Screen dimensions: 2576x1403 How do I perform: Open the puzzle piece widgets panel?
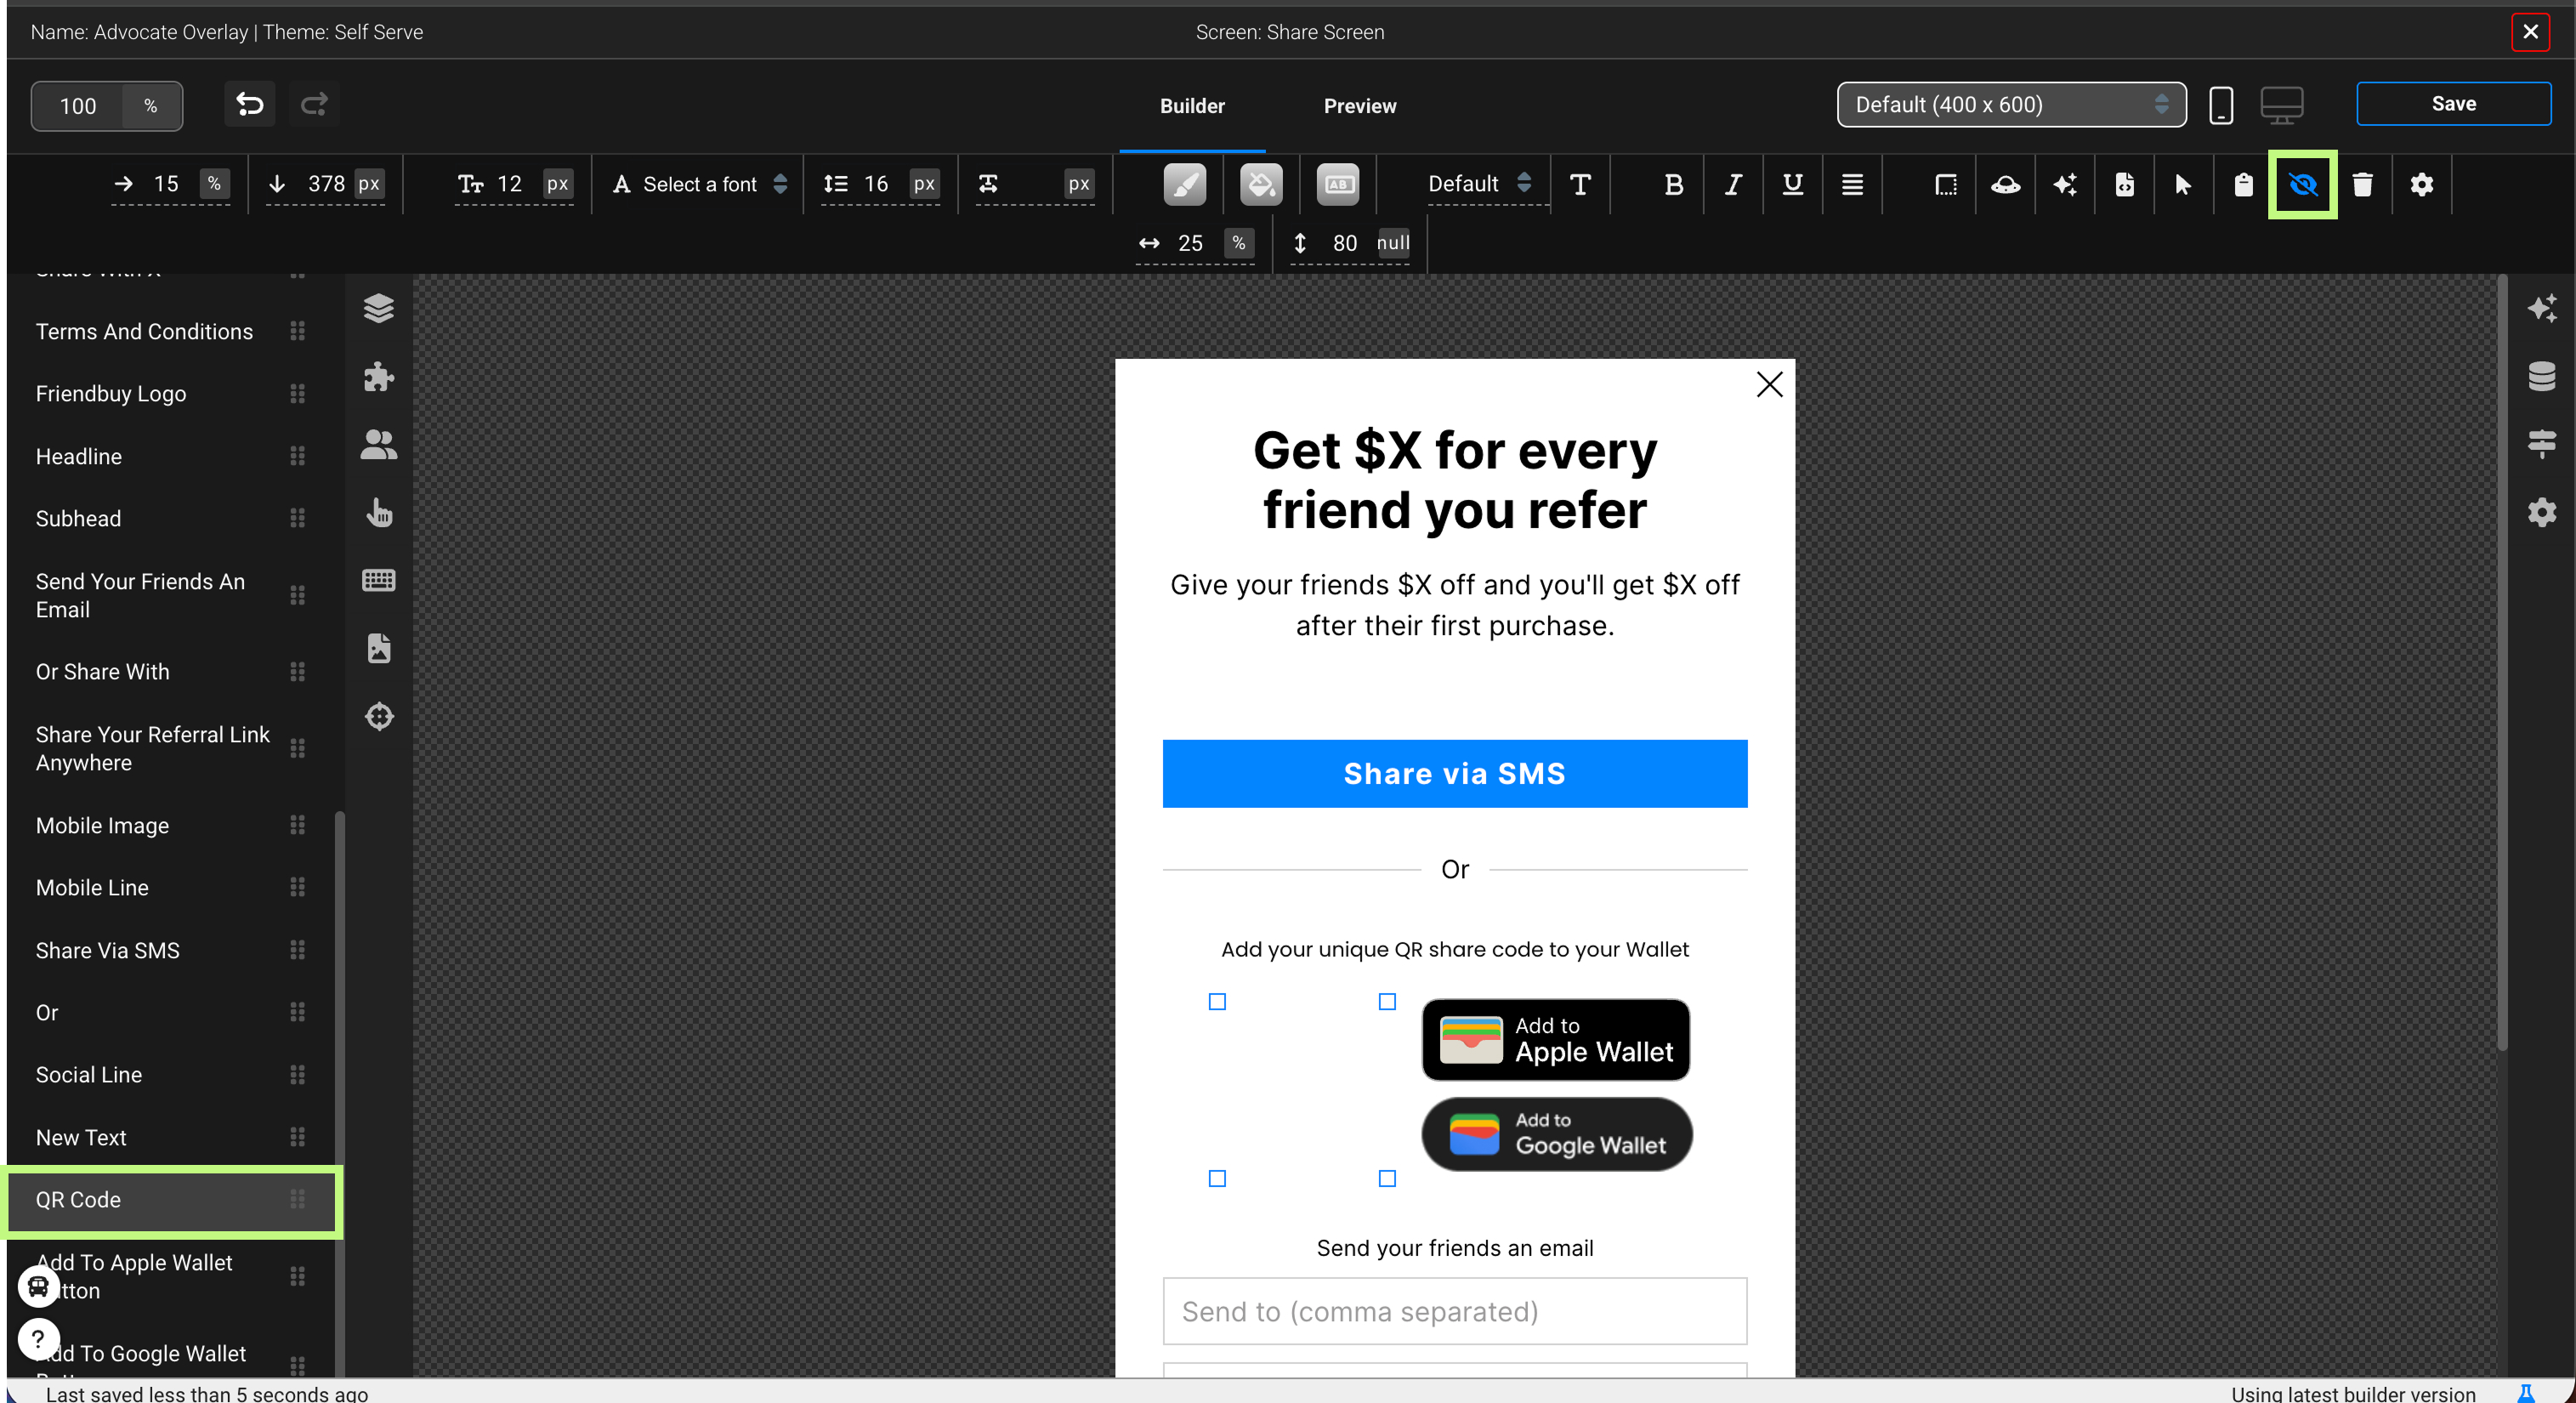378,377
